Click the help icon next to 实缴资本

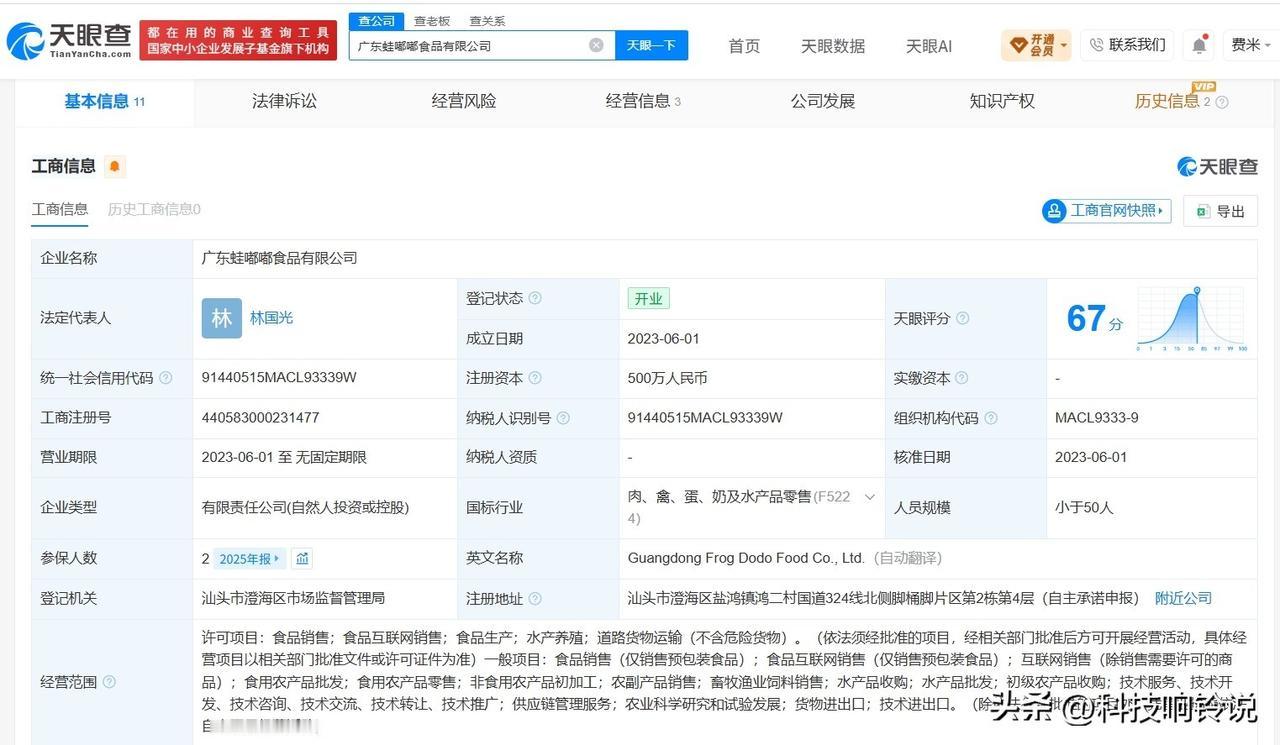tap(961, 378)
